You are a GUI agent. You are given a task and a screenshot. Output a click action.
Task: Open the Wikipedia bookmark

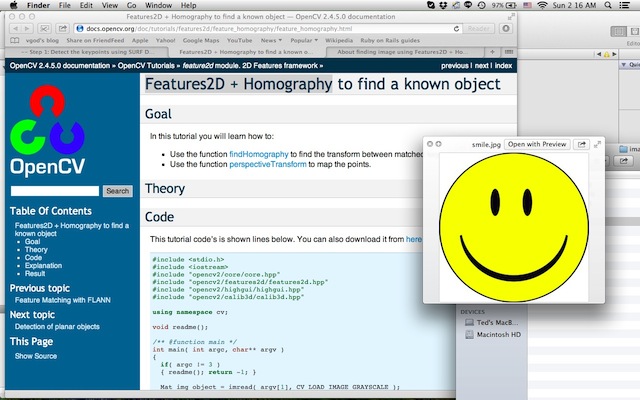pos(339,40)
